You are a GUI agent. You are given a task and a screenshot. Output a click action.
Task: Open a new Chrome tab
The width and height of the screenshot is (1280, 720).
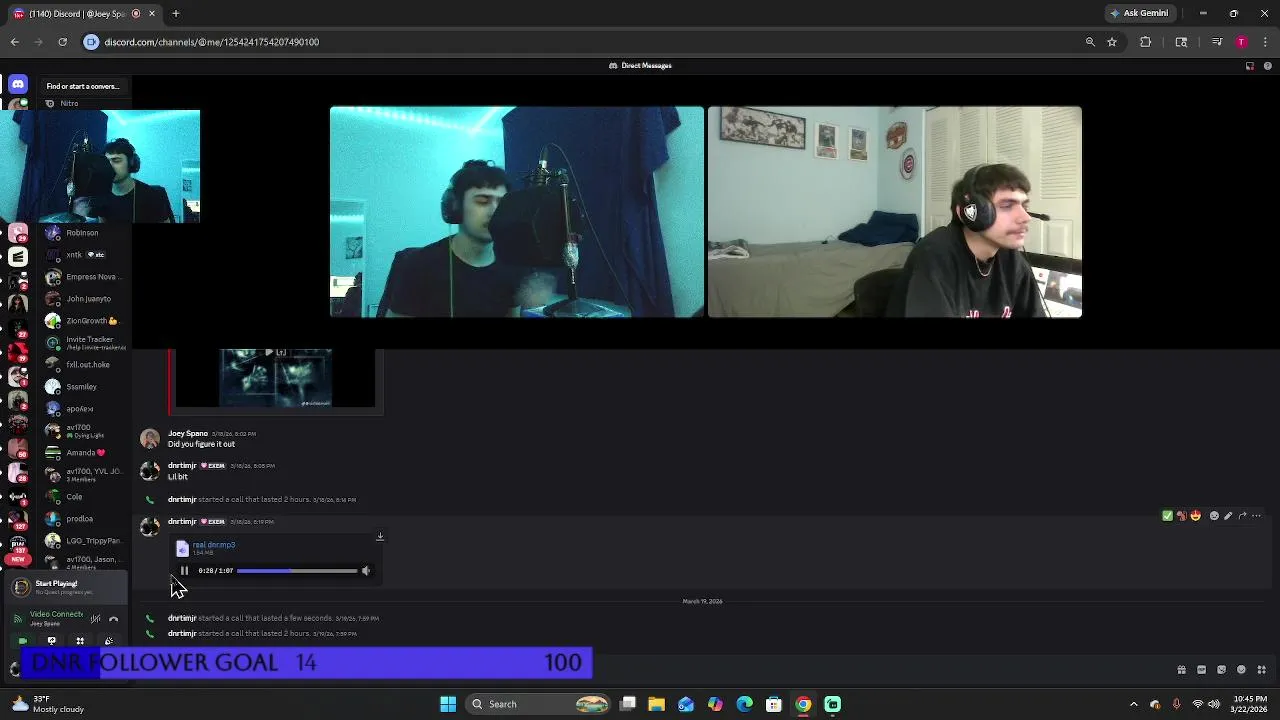click(x=175, y=14)
